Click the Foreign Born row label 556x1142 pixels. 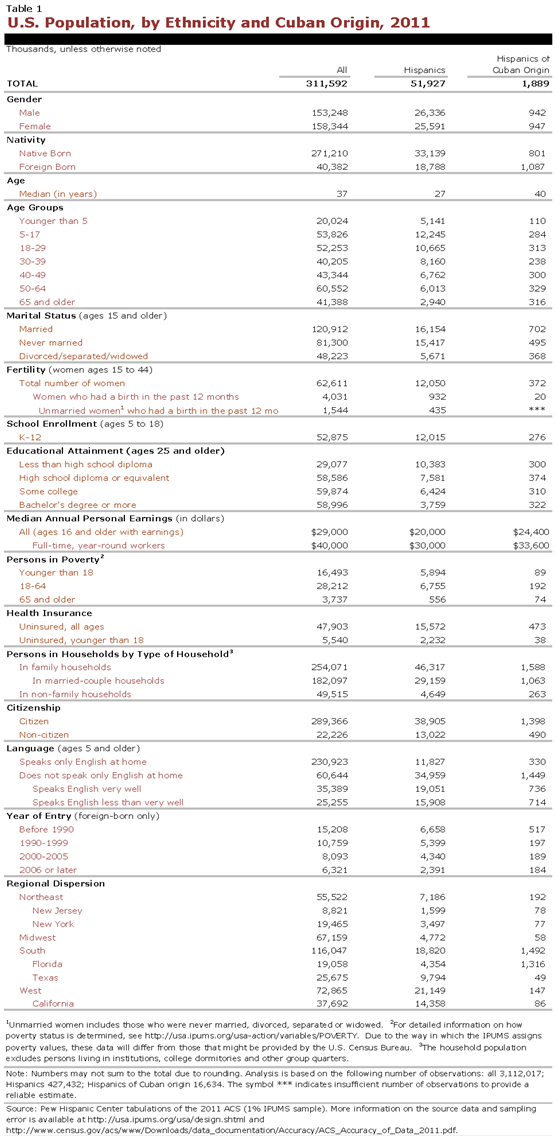pyautogui.click(x=45, y=167)
